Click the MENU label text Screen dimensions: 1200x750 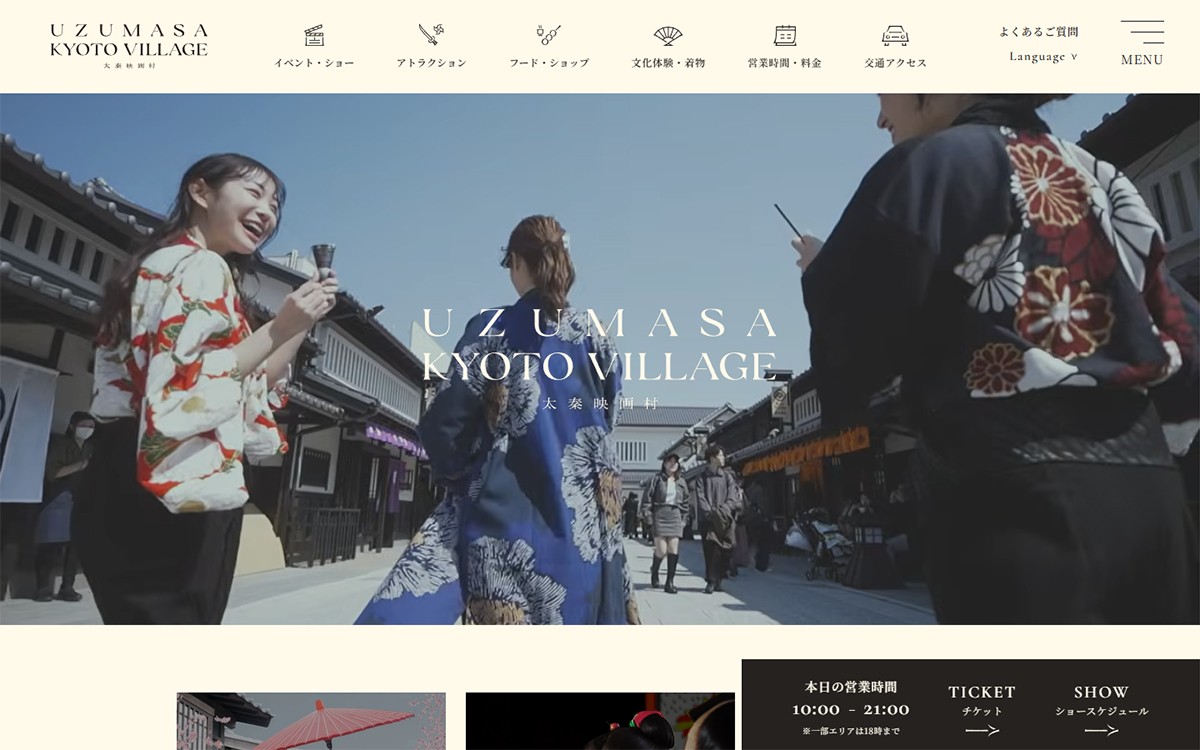coord(1142,60)
